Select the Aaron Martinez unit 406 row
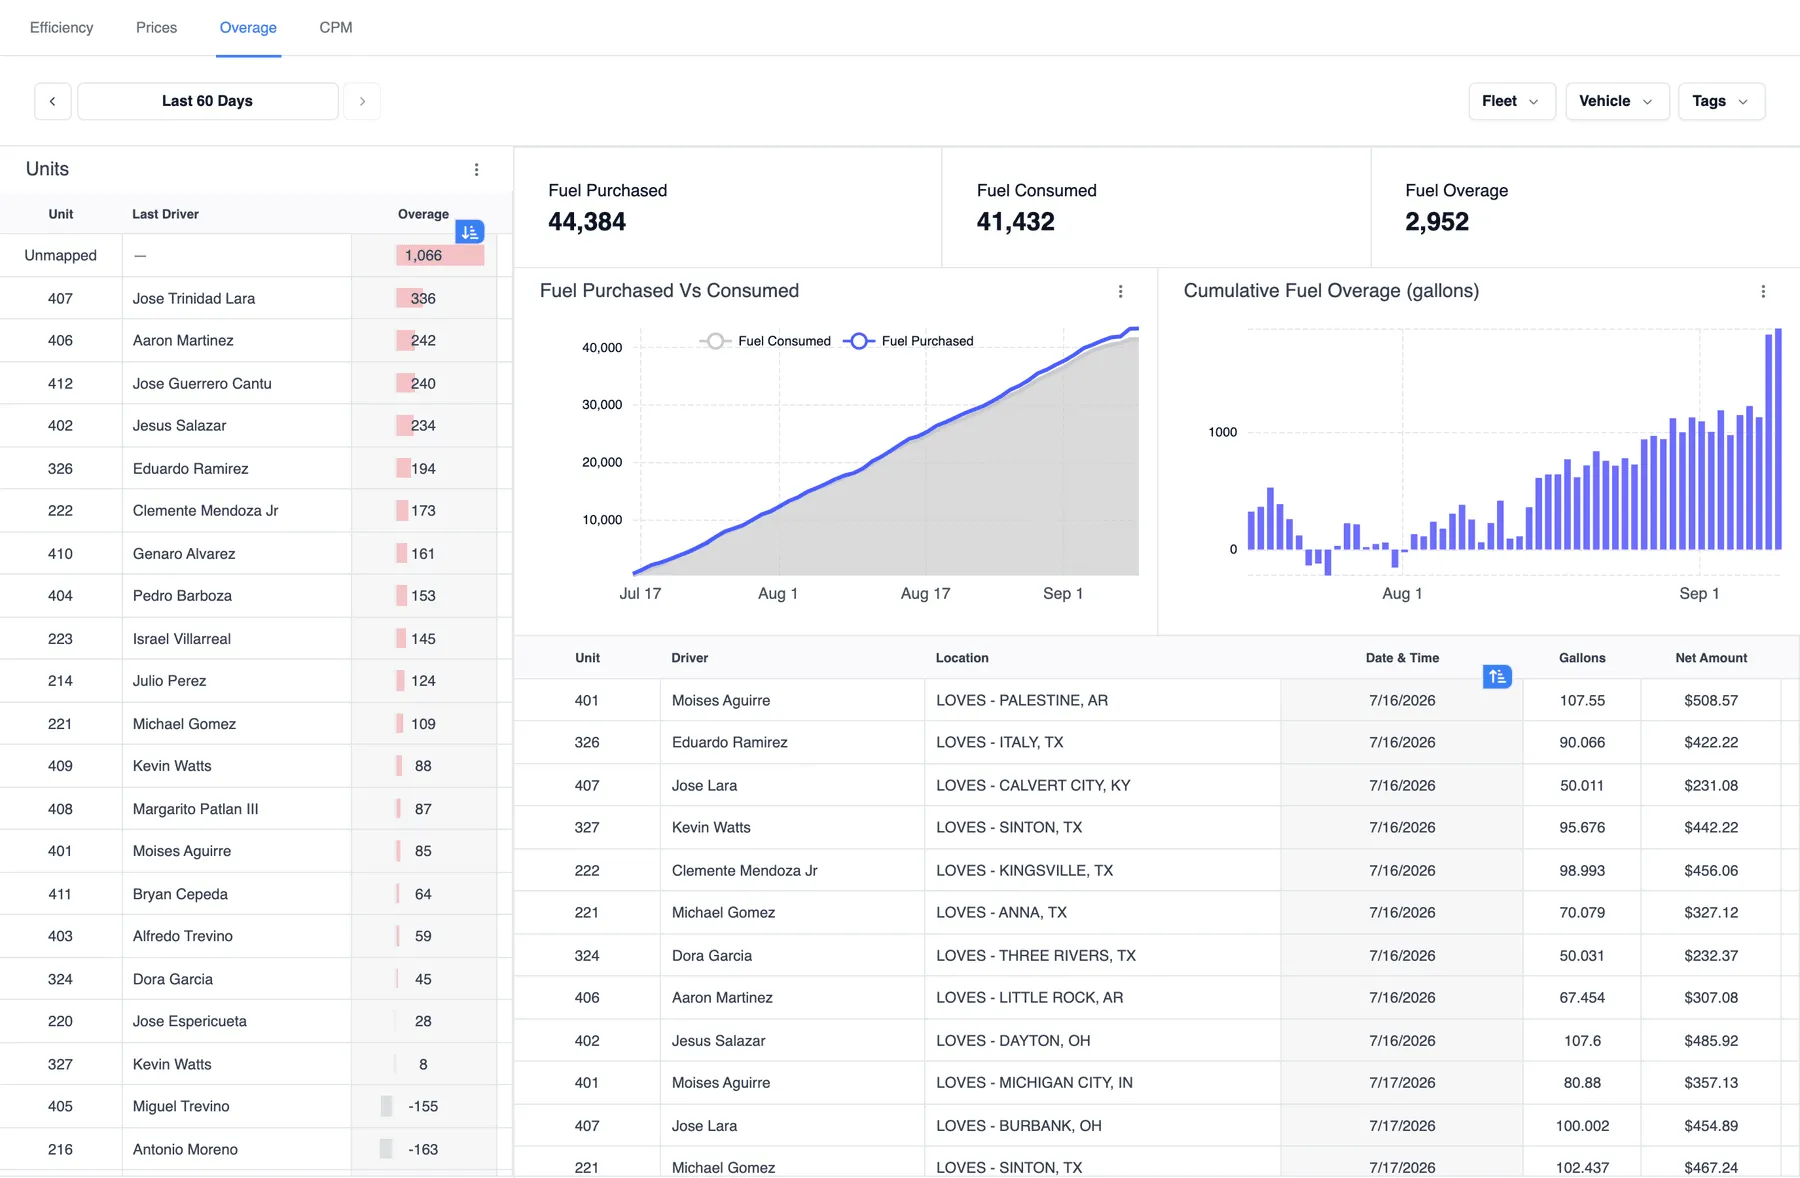The width and height of the screenshot is (1800, 1178). coord(256,340)
